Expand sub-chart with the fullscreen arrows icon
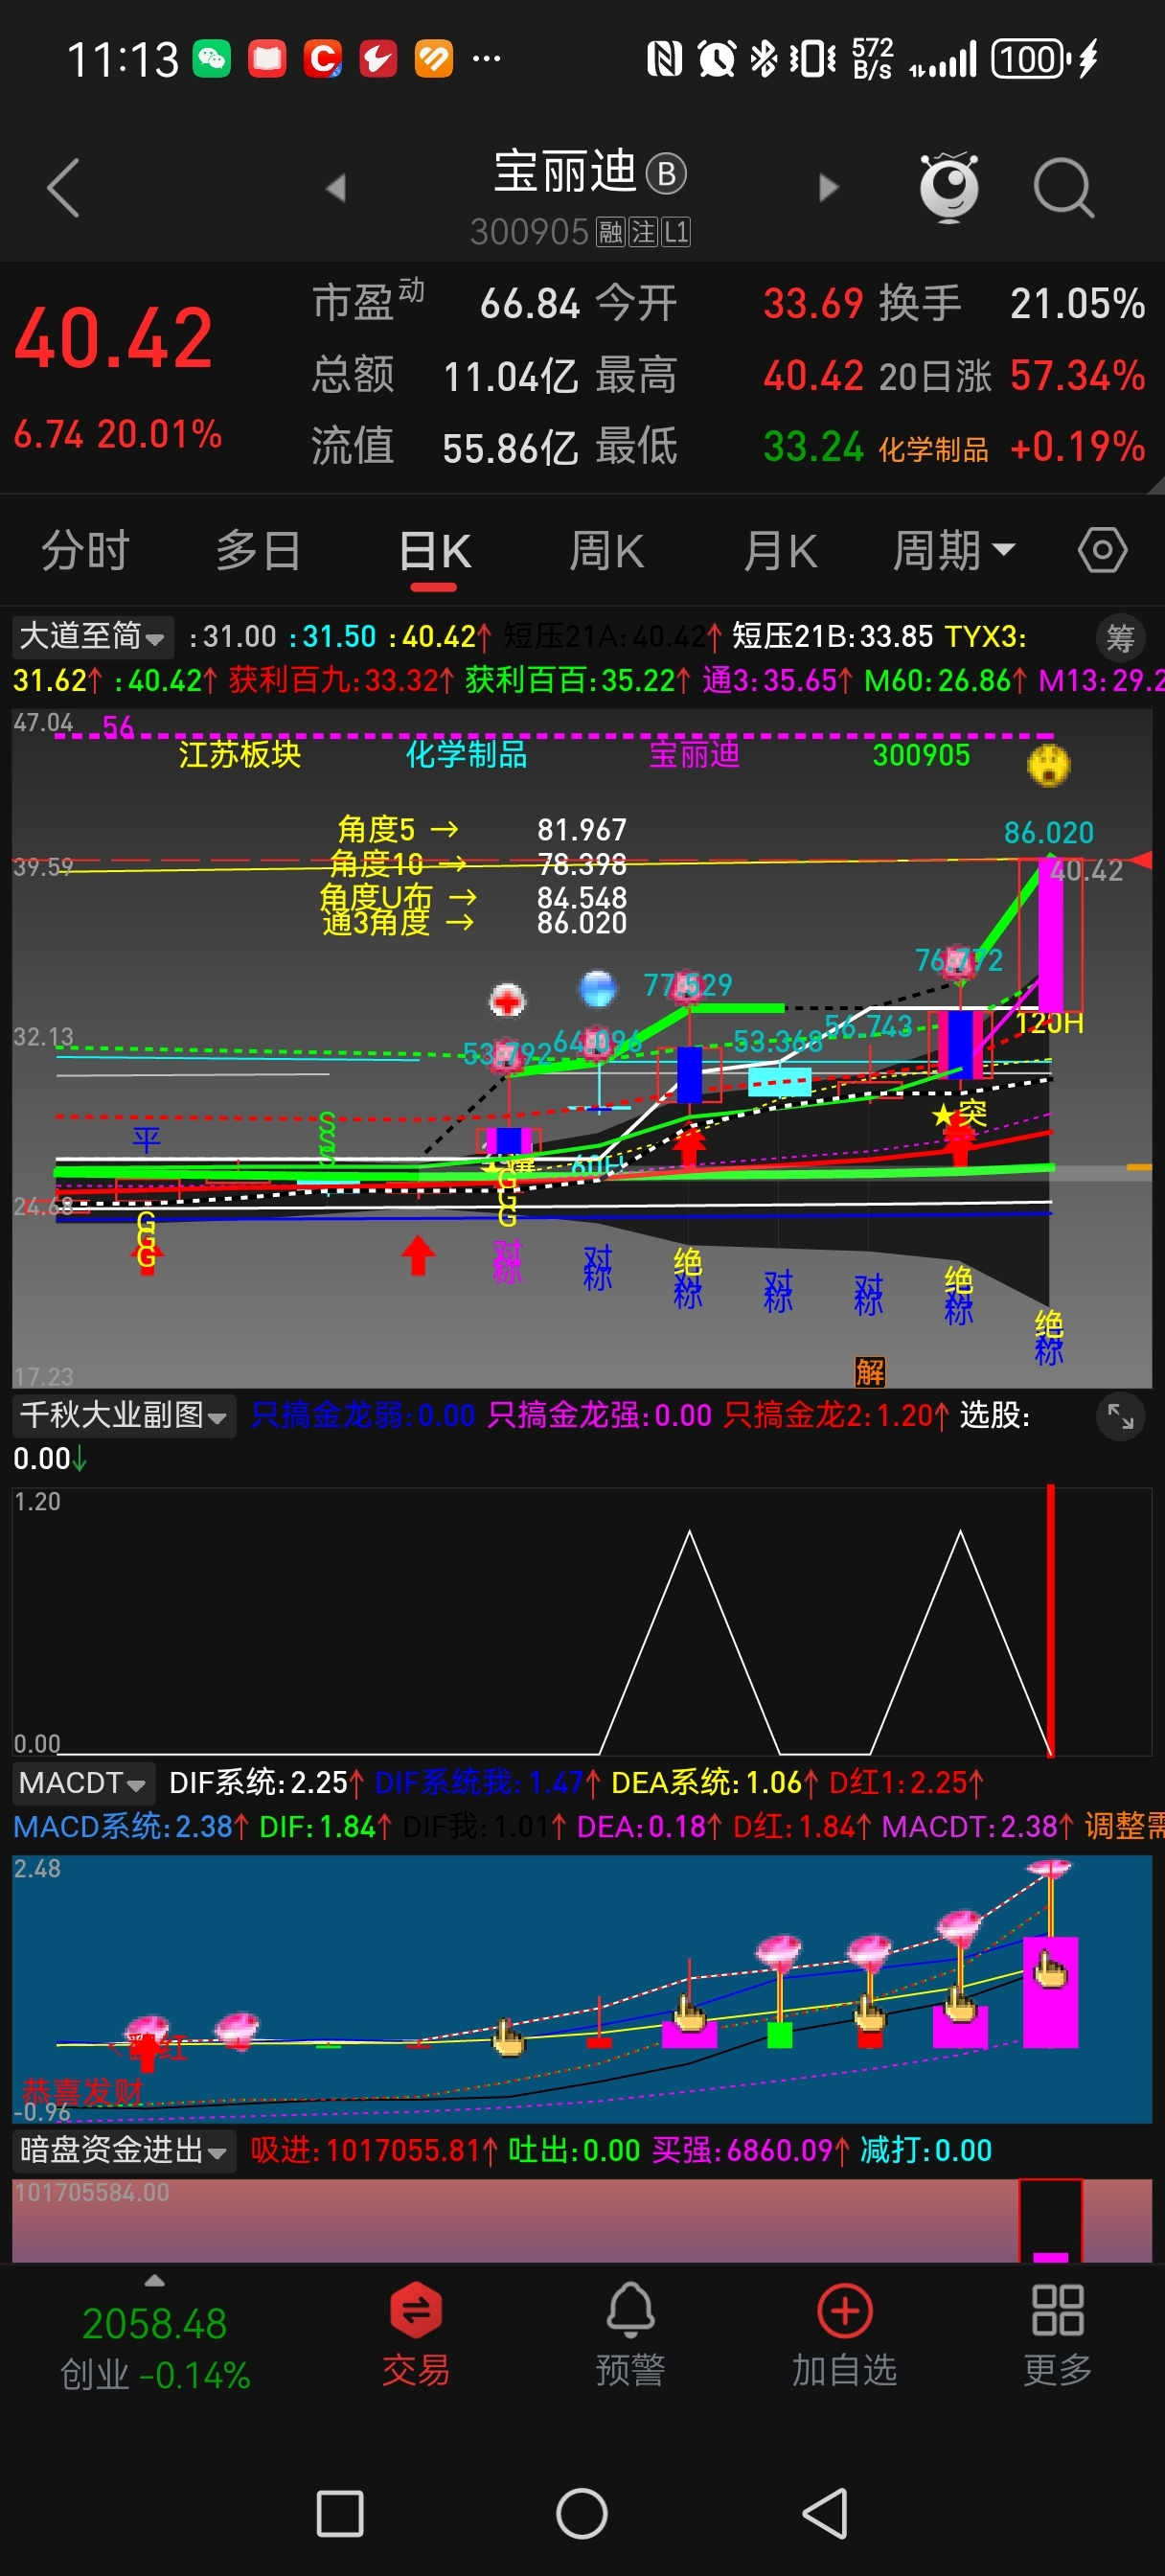 tap(1120, 1416)
